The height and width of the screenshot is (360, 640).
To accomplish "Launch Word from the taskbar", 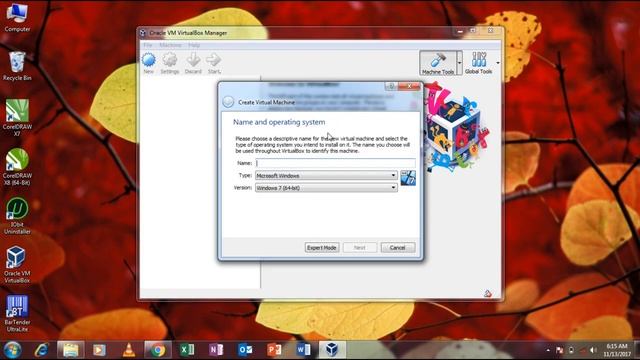I will pyautogui.click(x=303, y=350).
